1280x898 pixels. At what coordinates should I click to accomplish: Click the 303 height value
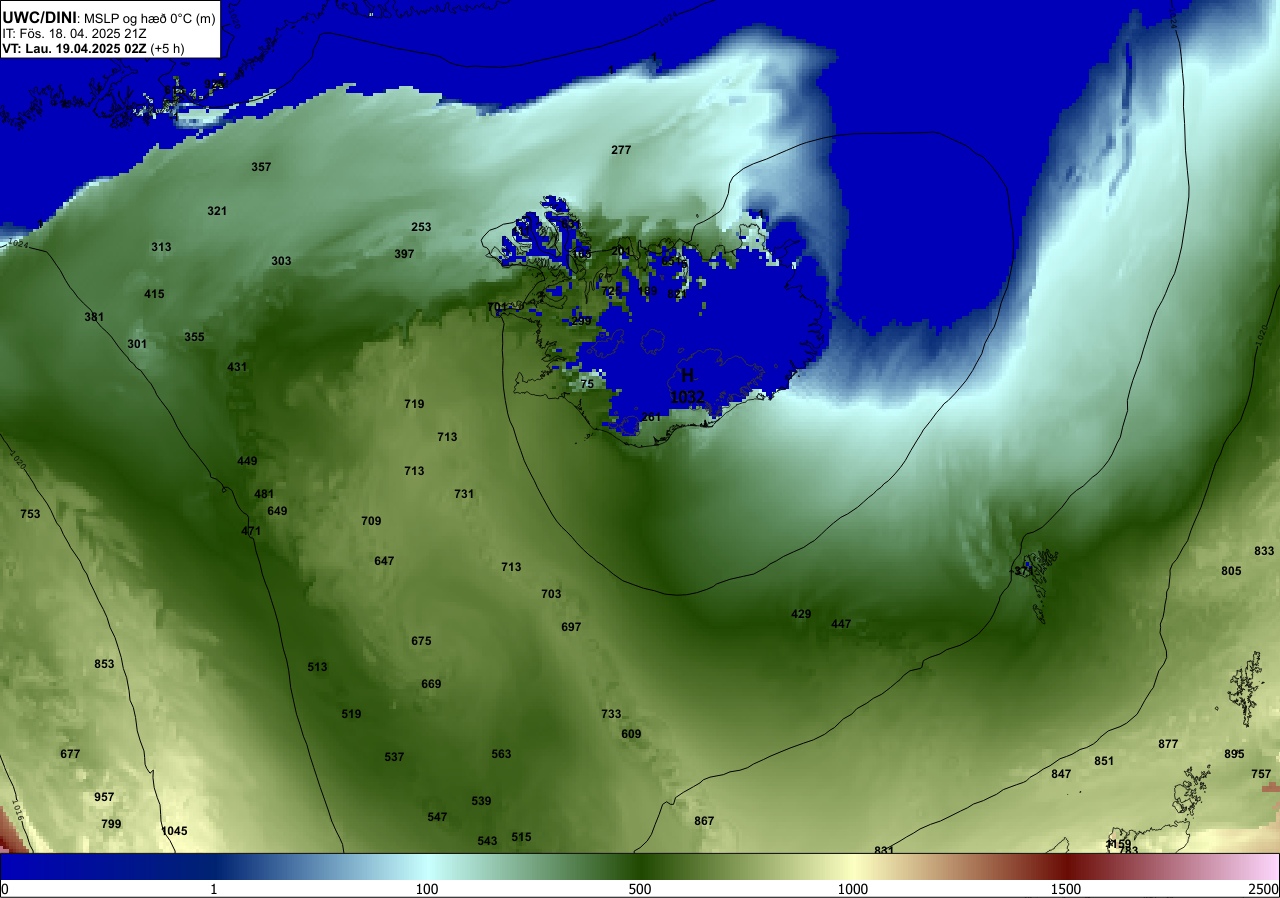(x=281, y=261)
